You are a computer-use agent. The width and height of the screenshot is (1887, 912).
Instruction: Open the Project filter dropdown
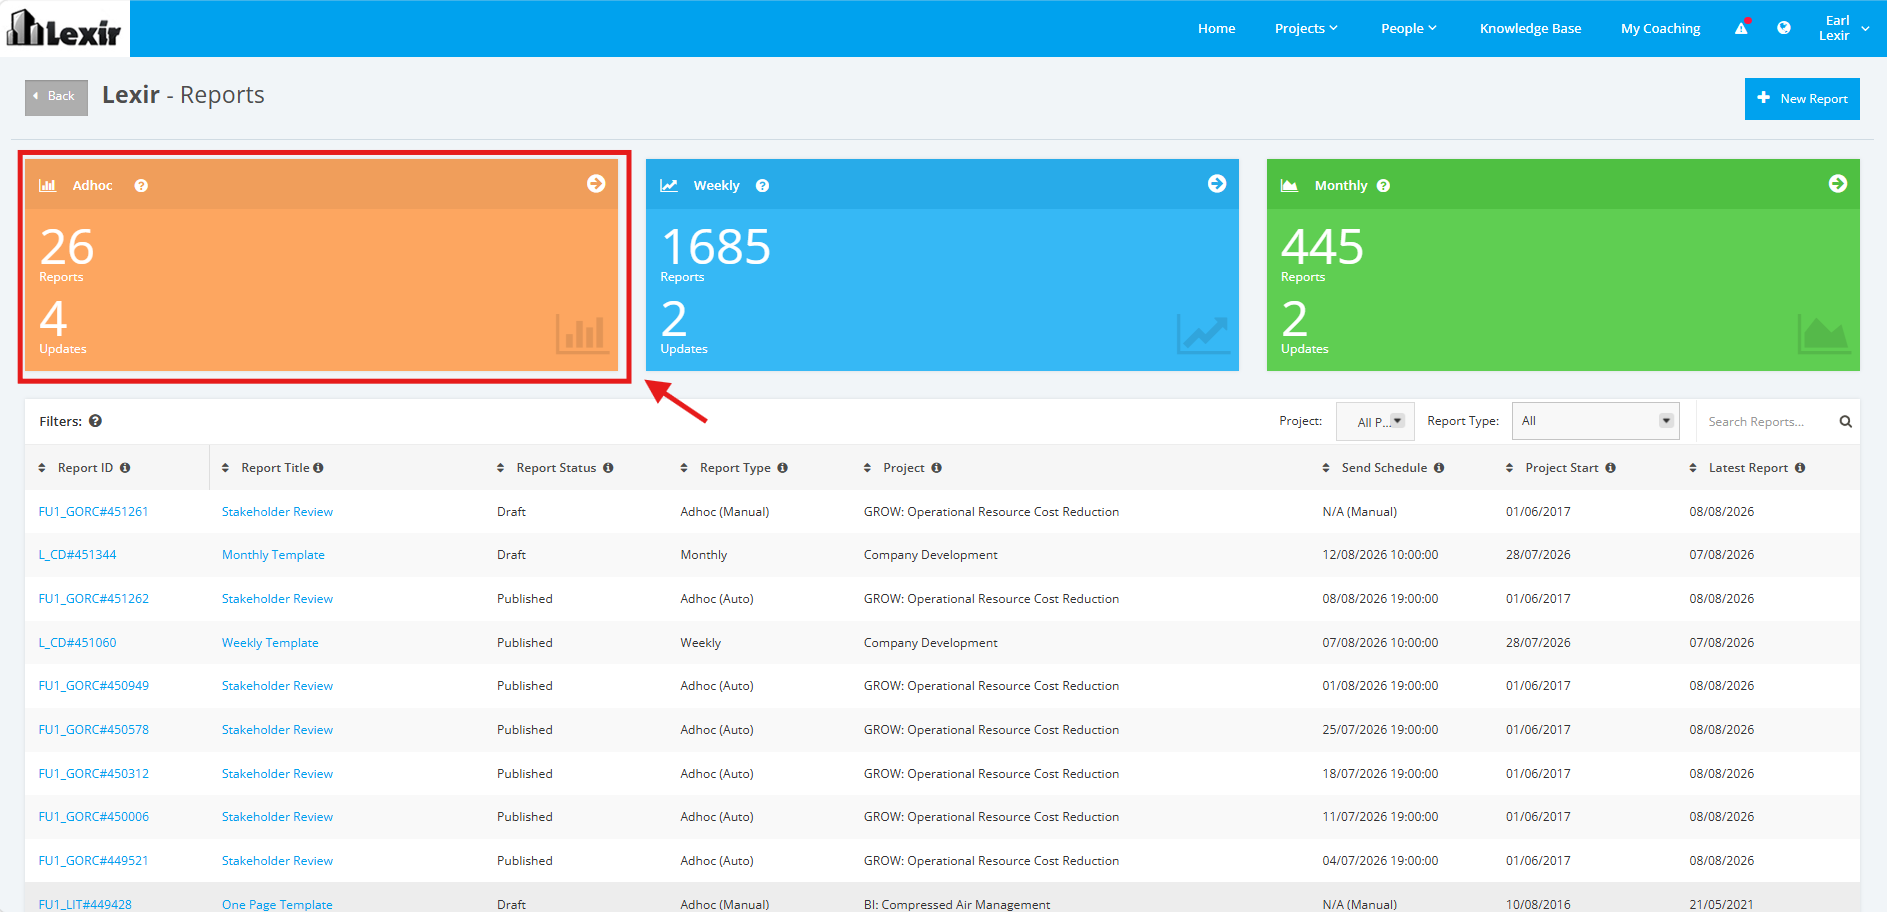[1376, 421]
